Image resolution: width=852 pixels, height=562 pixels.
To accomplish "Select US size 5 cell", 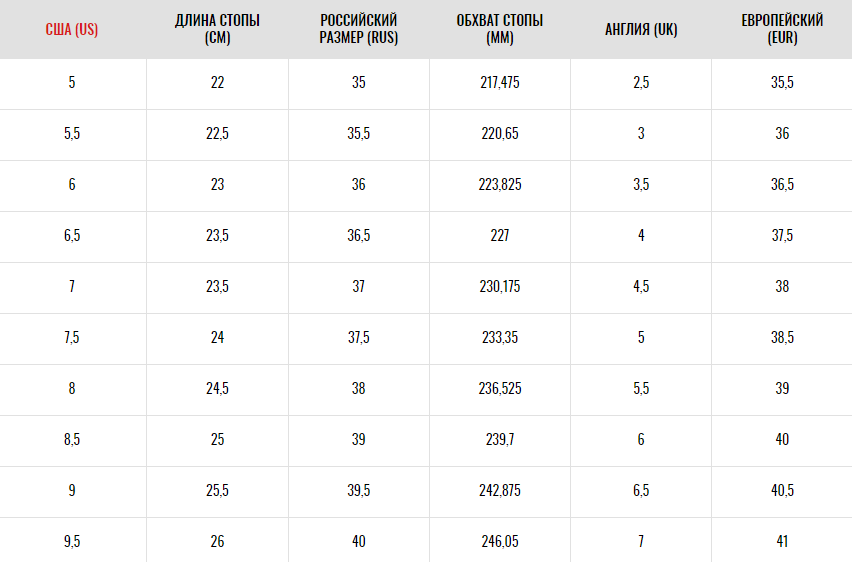I will point(72,83).
